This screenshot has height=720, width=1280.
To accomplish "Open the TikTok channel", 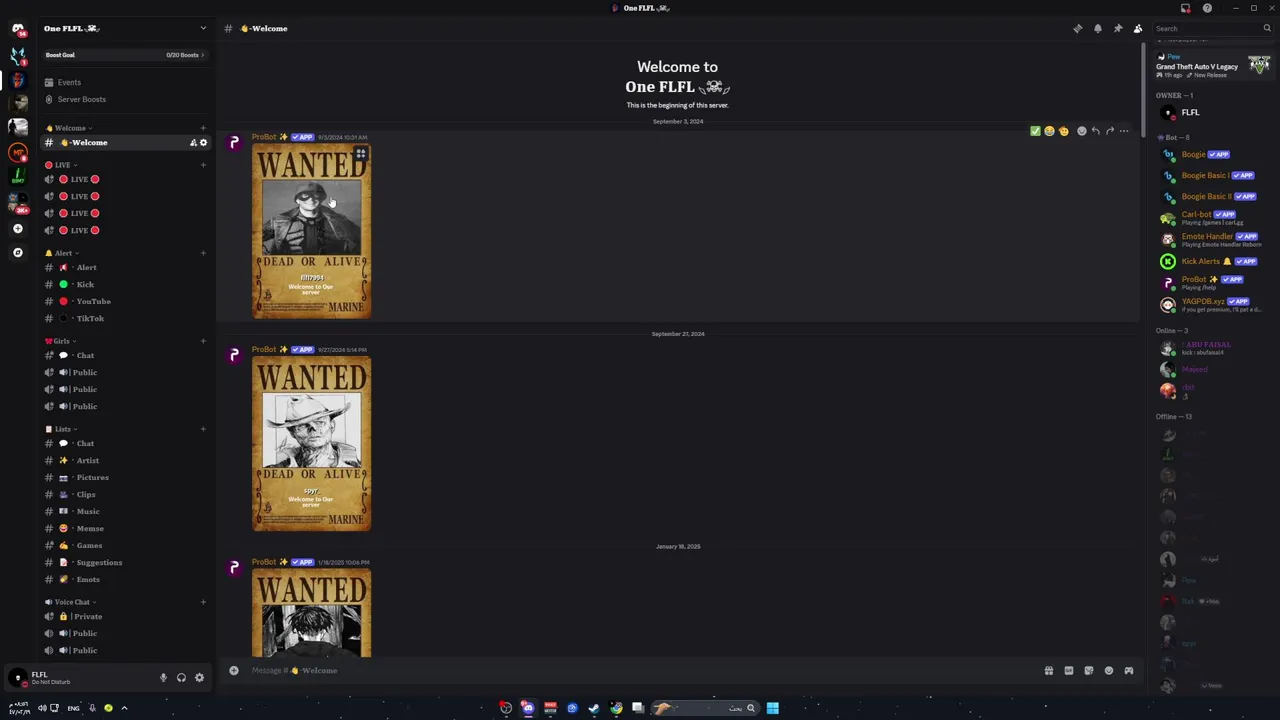I will [125, 318].
